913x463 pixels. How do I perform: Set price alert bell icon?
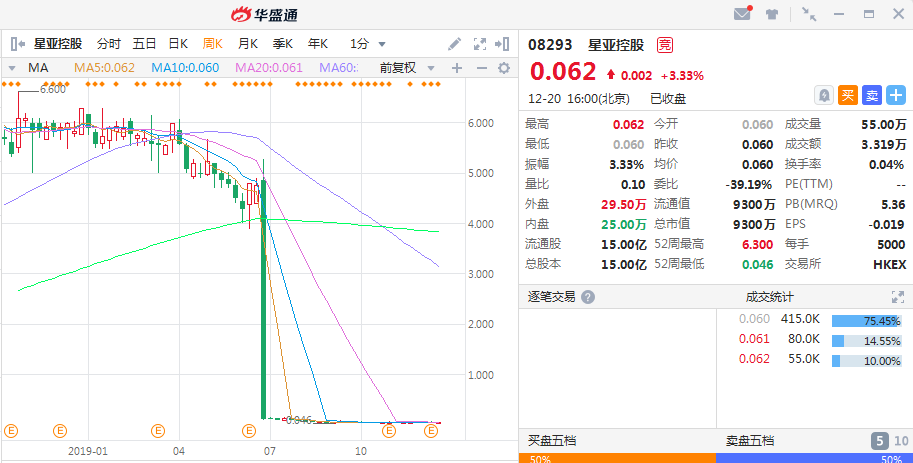(824, 96)
